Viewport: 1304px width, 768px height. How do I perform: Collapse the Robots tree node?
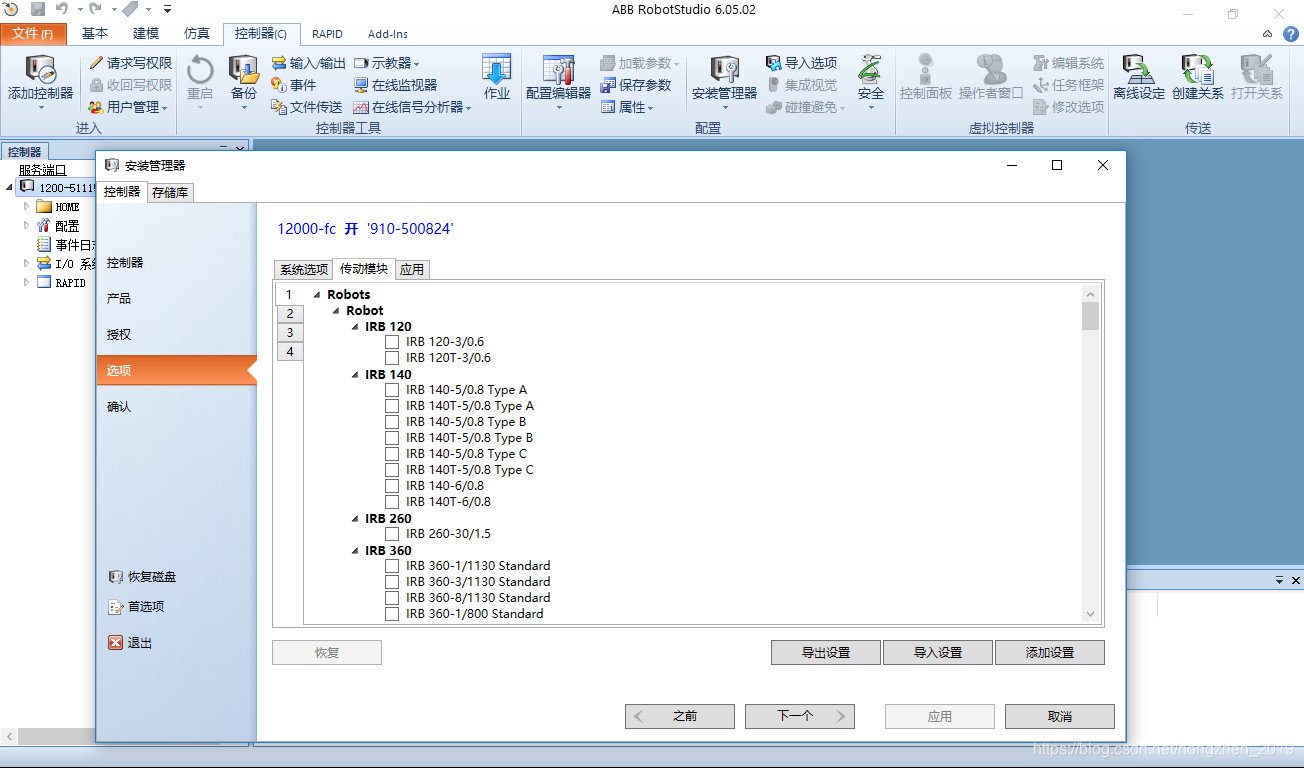(x=317, y=295)
